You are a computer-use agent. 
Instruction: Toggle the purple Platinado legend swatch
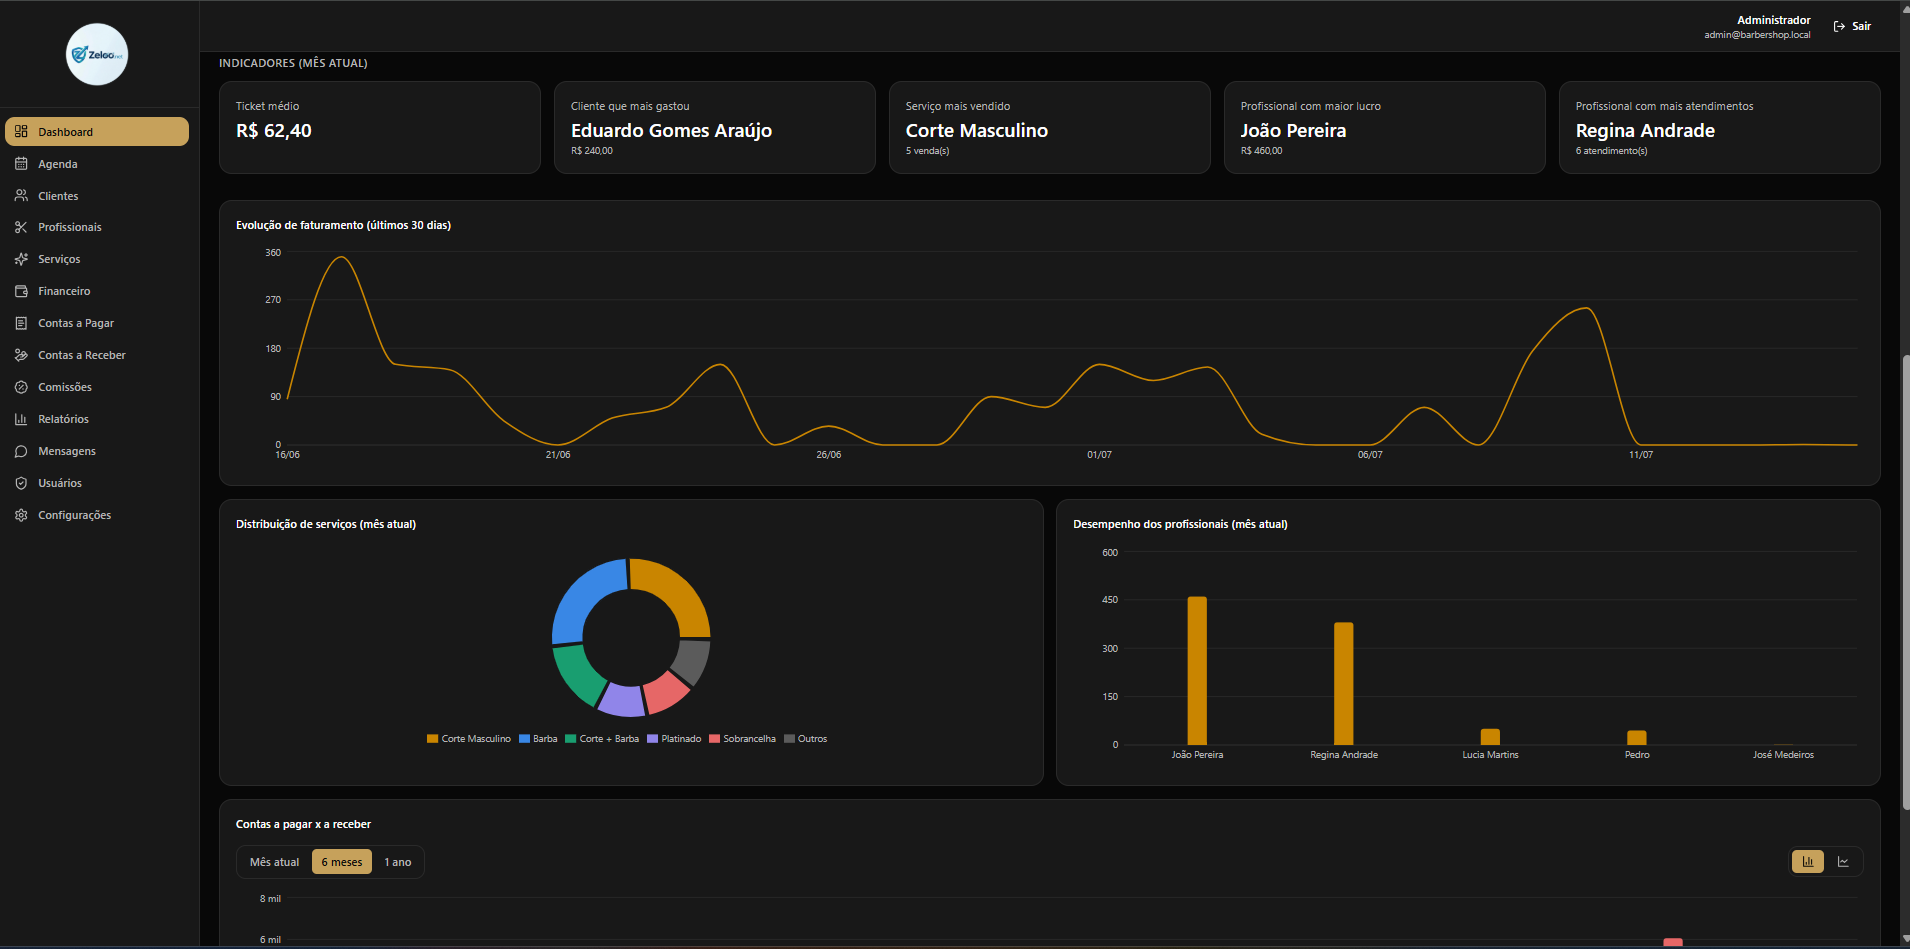point(652,739)
